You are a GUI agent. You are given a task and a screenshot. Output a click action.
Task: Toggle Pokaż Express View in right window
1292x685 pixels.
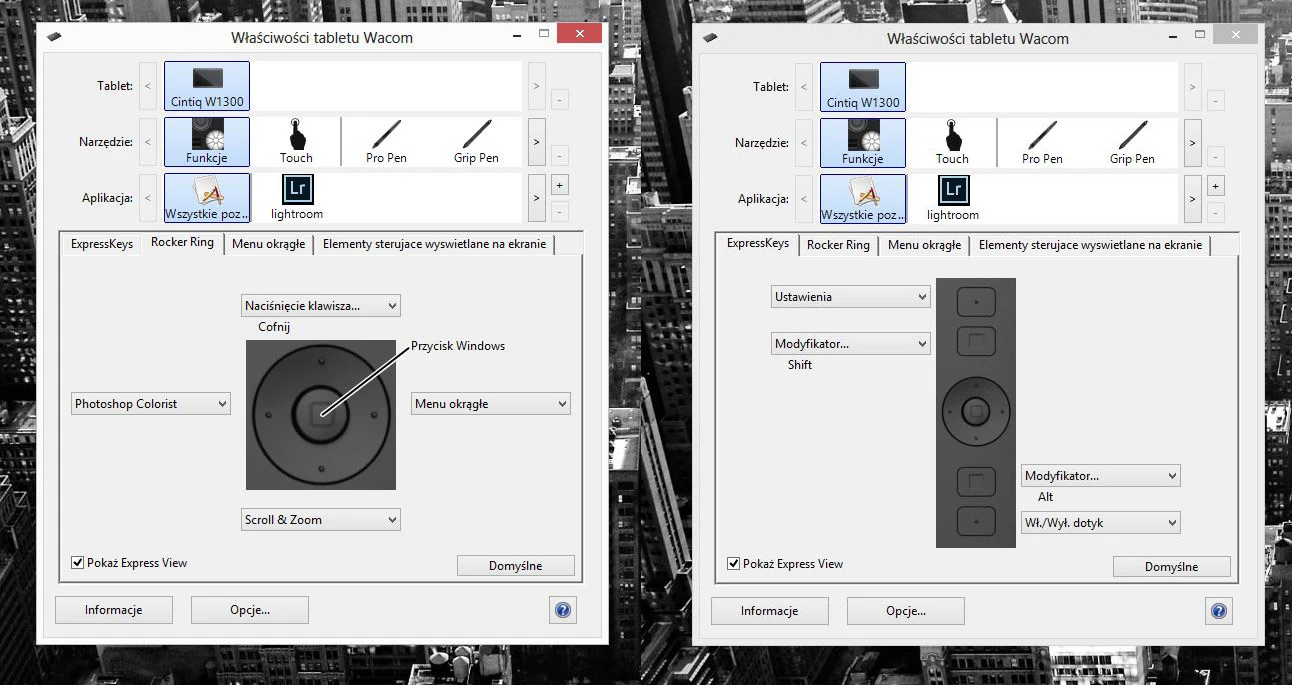point(733,563)
